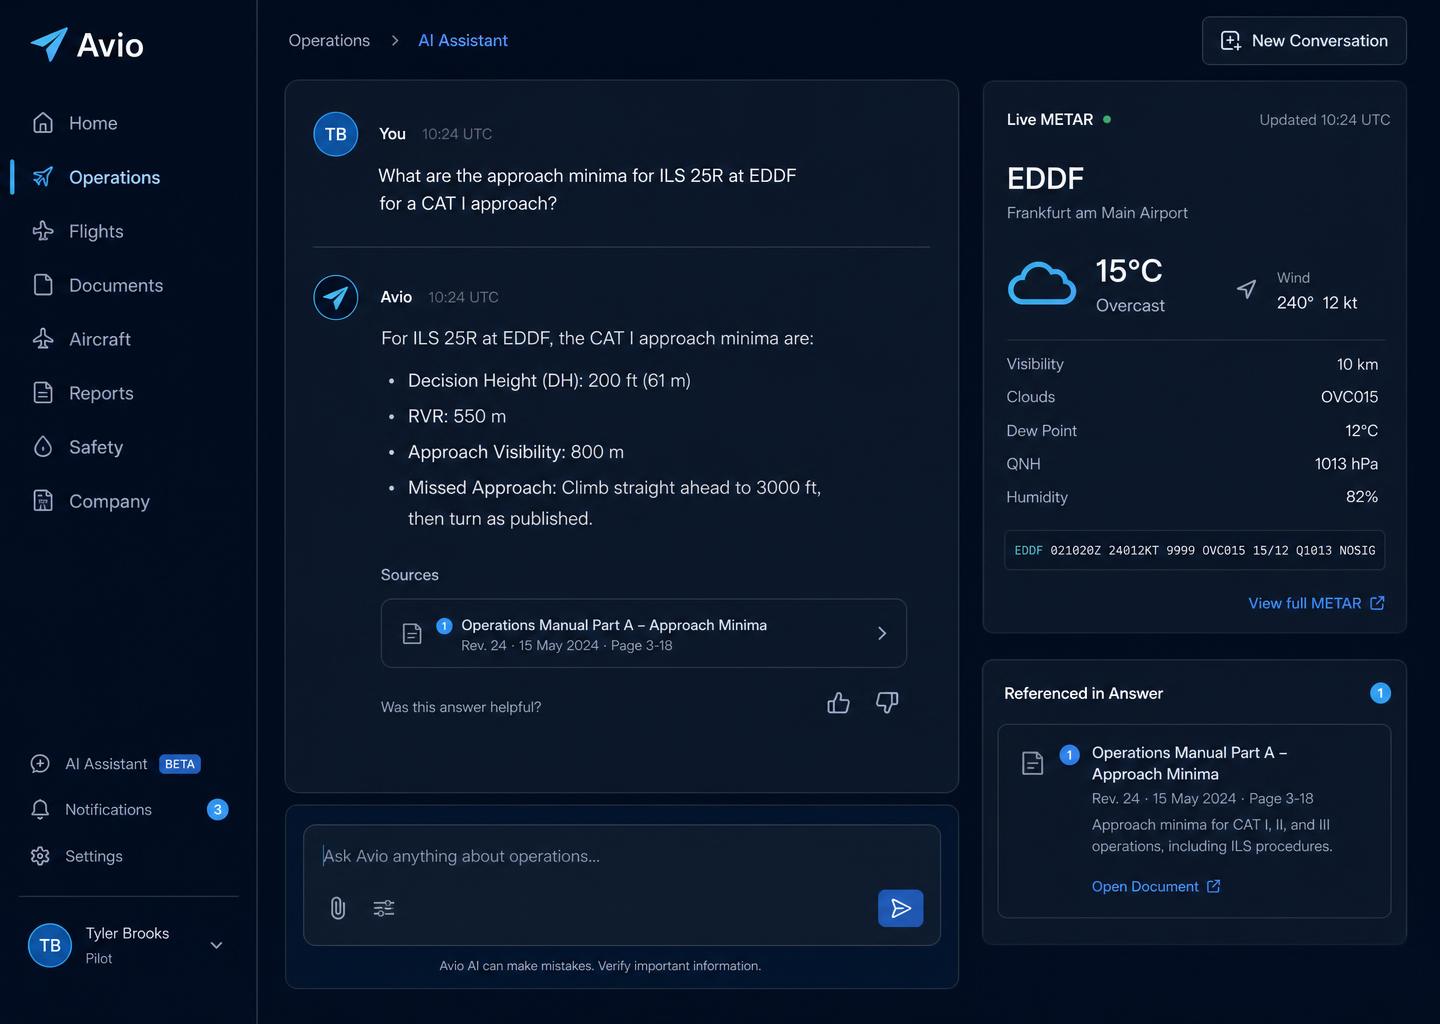Click the Clouds value OVC015

pos(1349,397)
